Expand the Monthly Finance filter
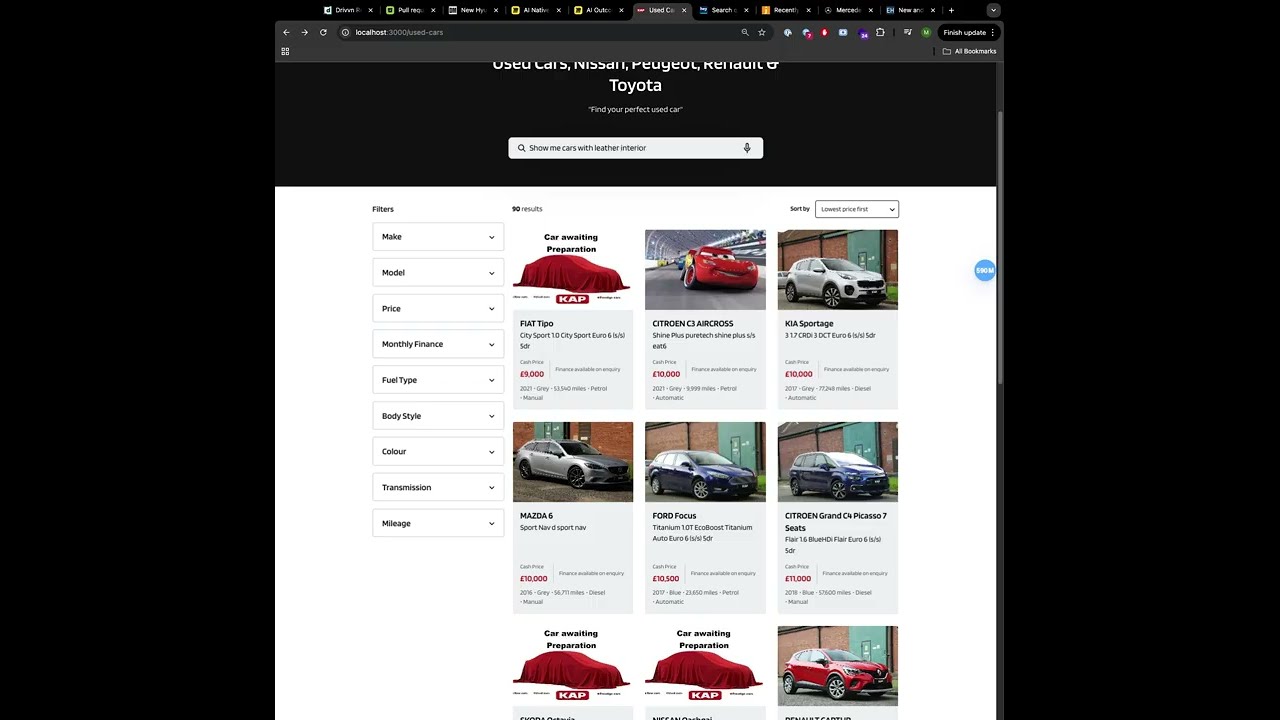1280x720 pixels. pos(438,344)
